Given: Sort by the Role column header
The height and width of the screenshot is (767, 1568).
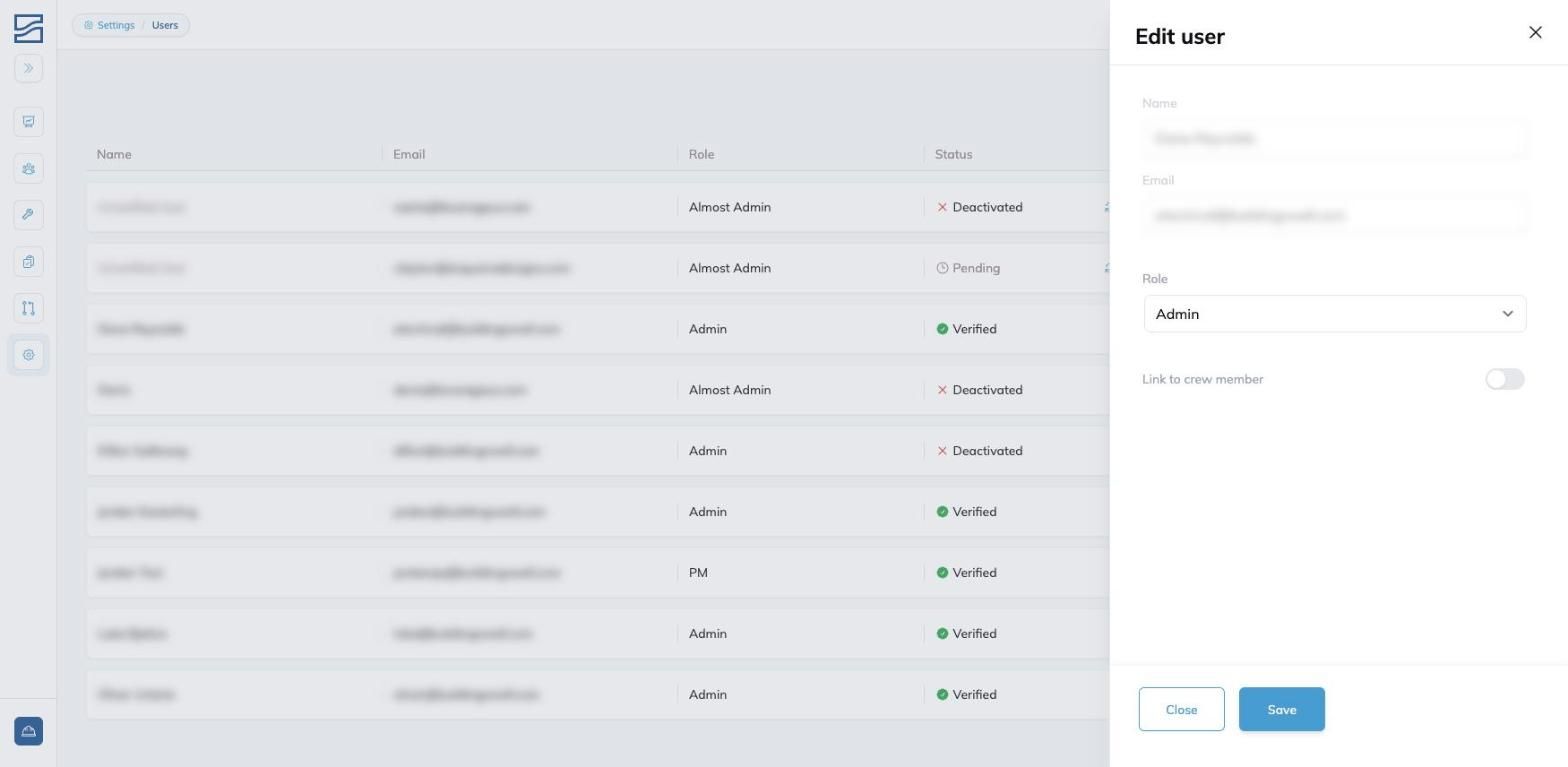Looking at the screenshot, I should click(701, 154).
